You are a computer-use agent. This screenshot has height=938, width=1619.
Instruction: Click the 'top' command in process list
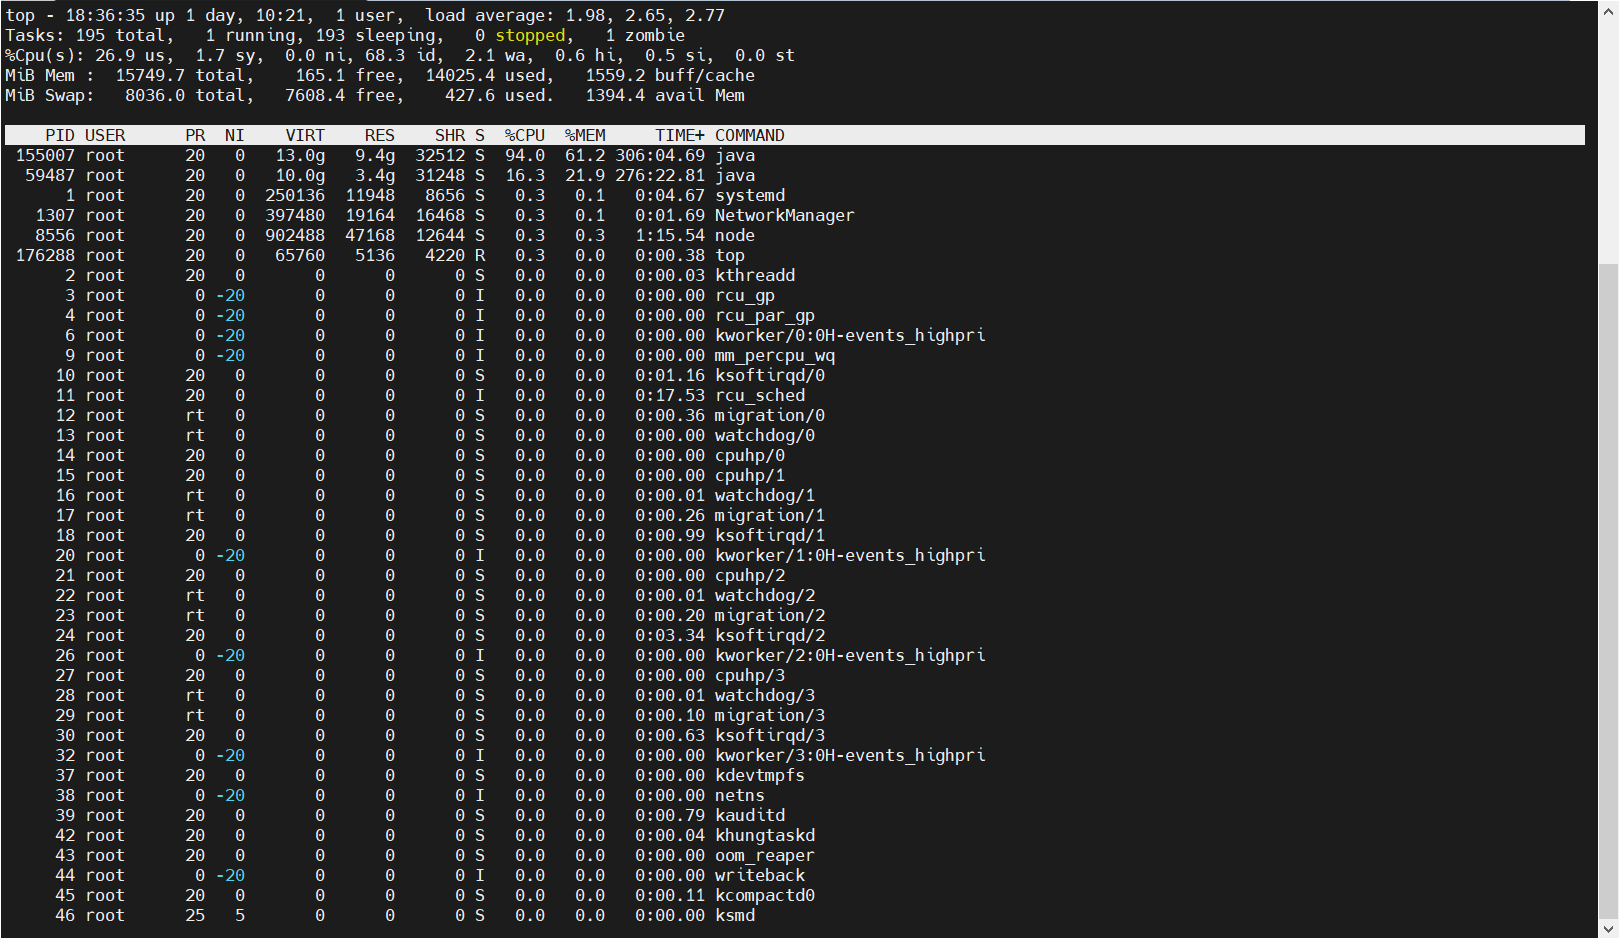click(730, 255)
